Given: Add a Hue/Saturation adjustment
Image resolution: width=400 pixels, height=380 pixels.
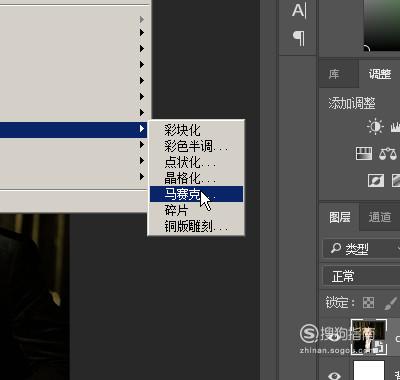Looking at the screenshot, I should tap(364, 154).
